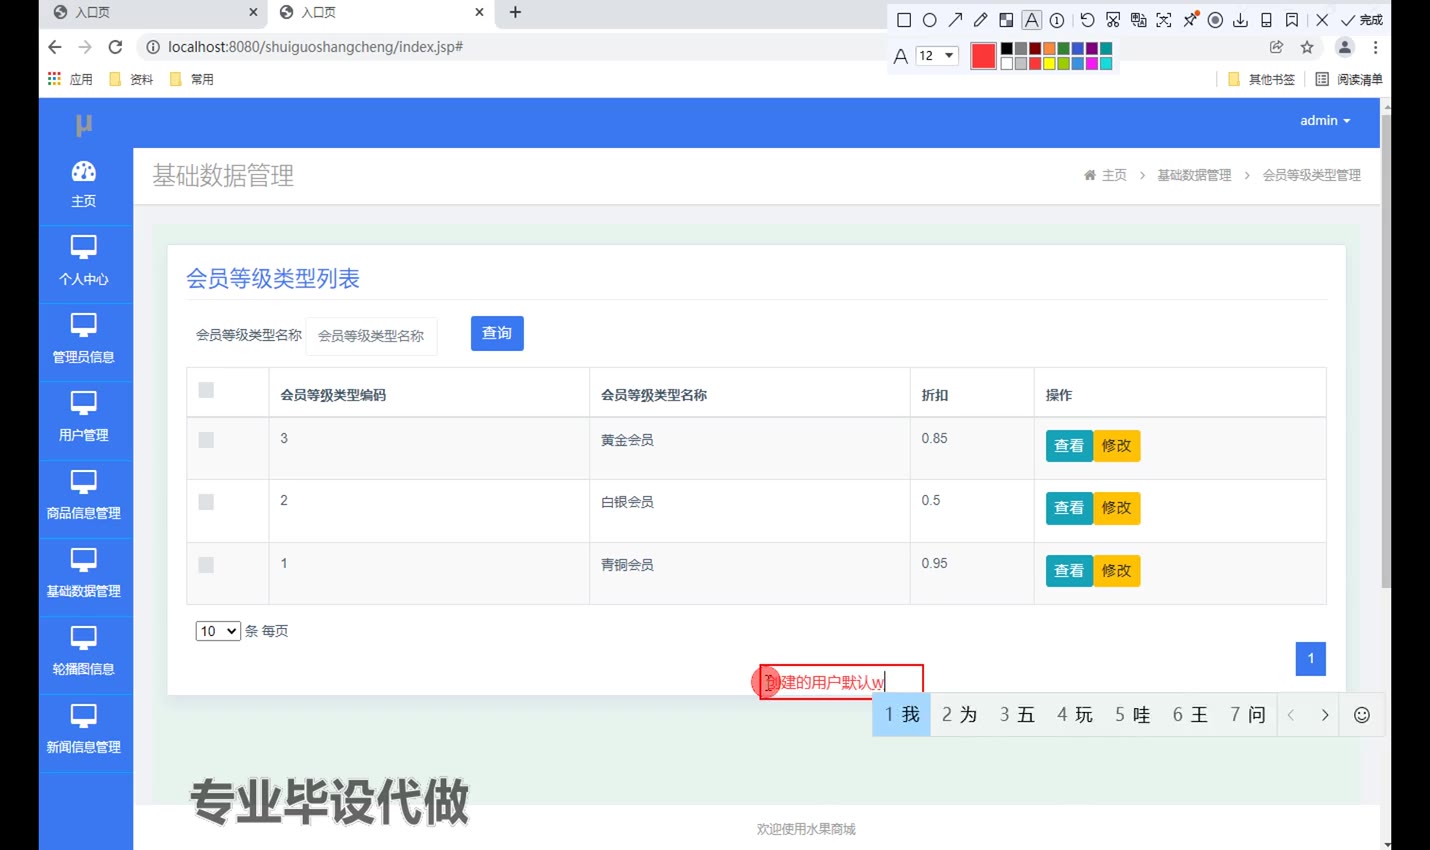Click the 查询 search button
The width and height of the screenshot is (1430, 850).
click(x=497, y=334)
